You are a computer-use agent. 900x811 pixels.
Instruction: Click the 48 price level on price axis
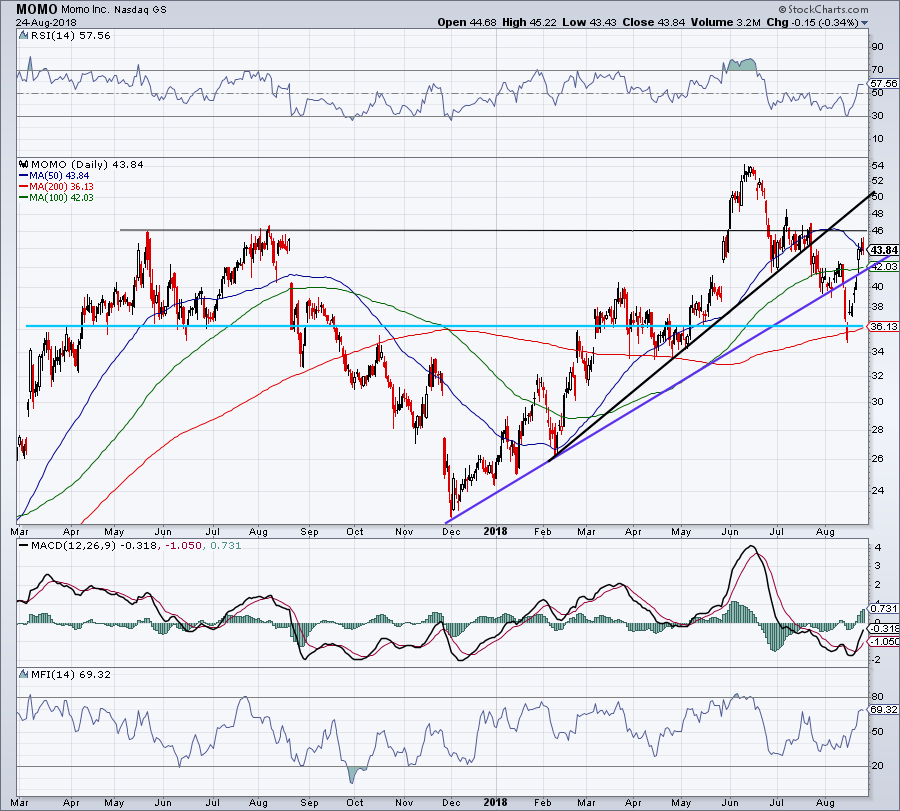point(878,214)
